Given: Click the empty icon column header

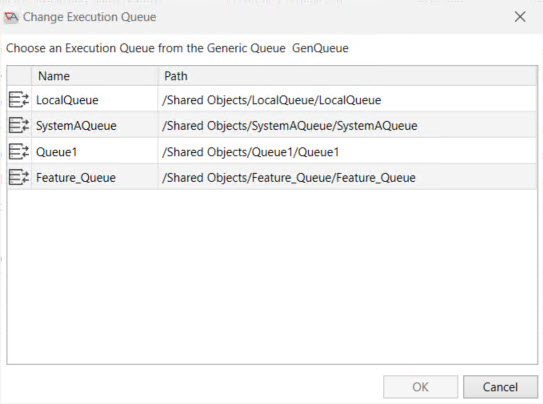Looking at the screenshot, I should tap(19, 76).
